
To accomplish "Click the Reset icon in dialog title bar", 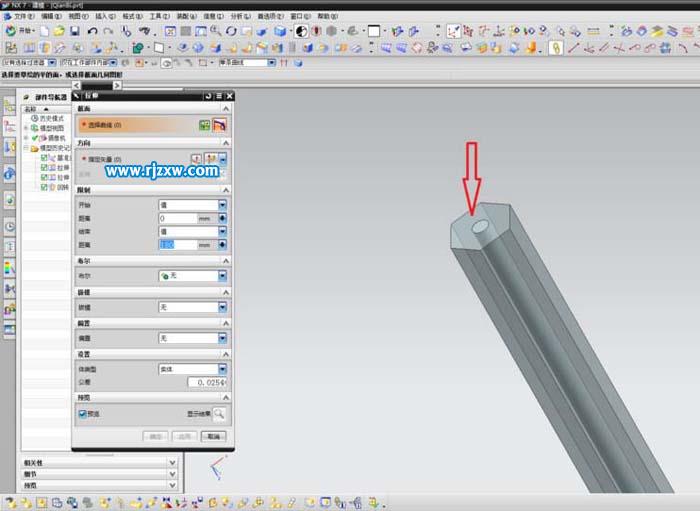I will [x=208, y=95].
